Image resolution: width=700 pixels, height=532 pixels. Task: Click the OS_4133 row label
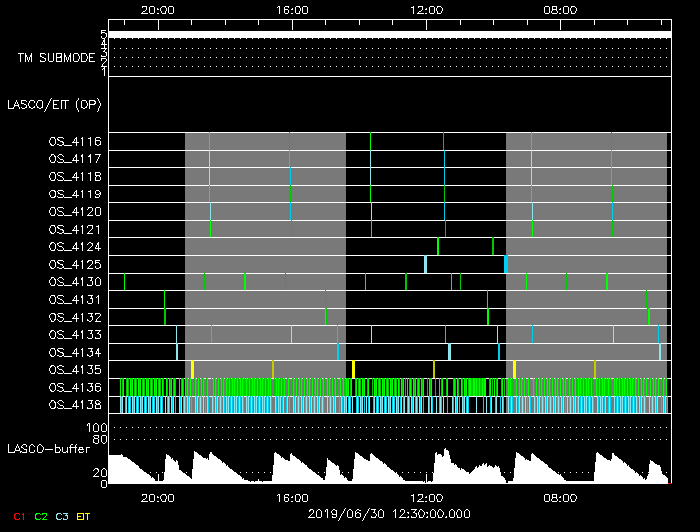pos(75,335)
